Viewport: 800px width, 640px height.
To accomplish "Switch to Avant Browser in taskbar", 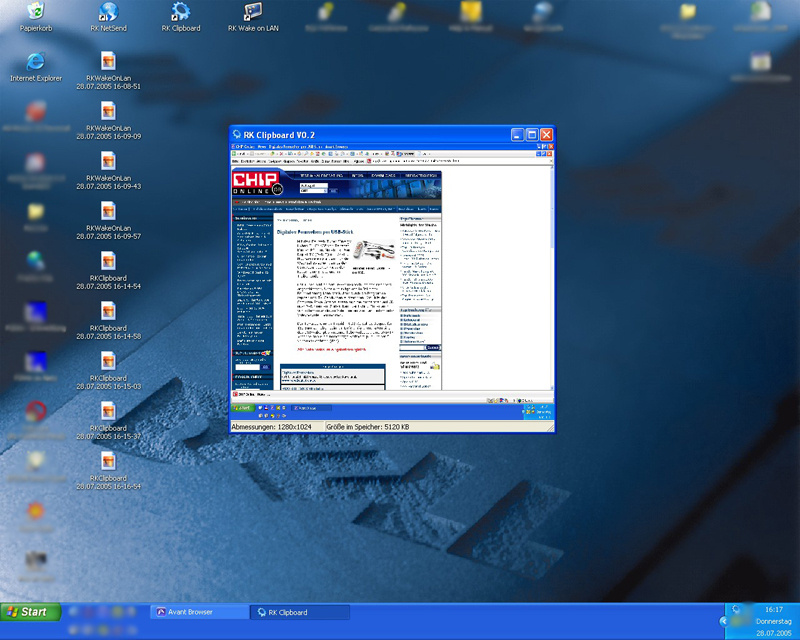I will click(195, 612).
